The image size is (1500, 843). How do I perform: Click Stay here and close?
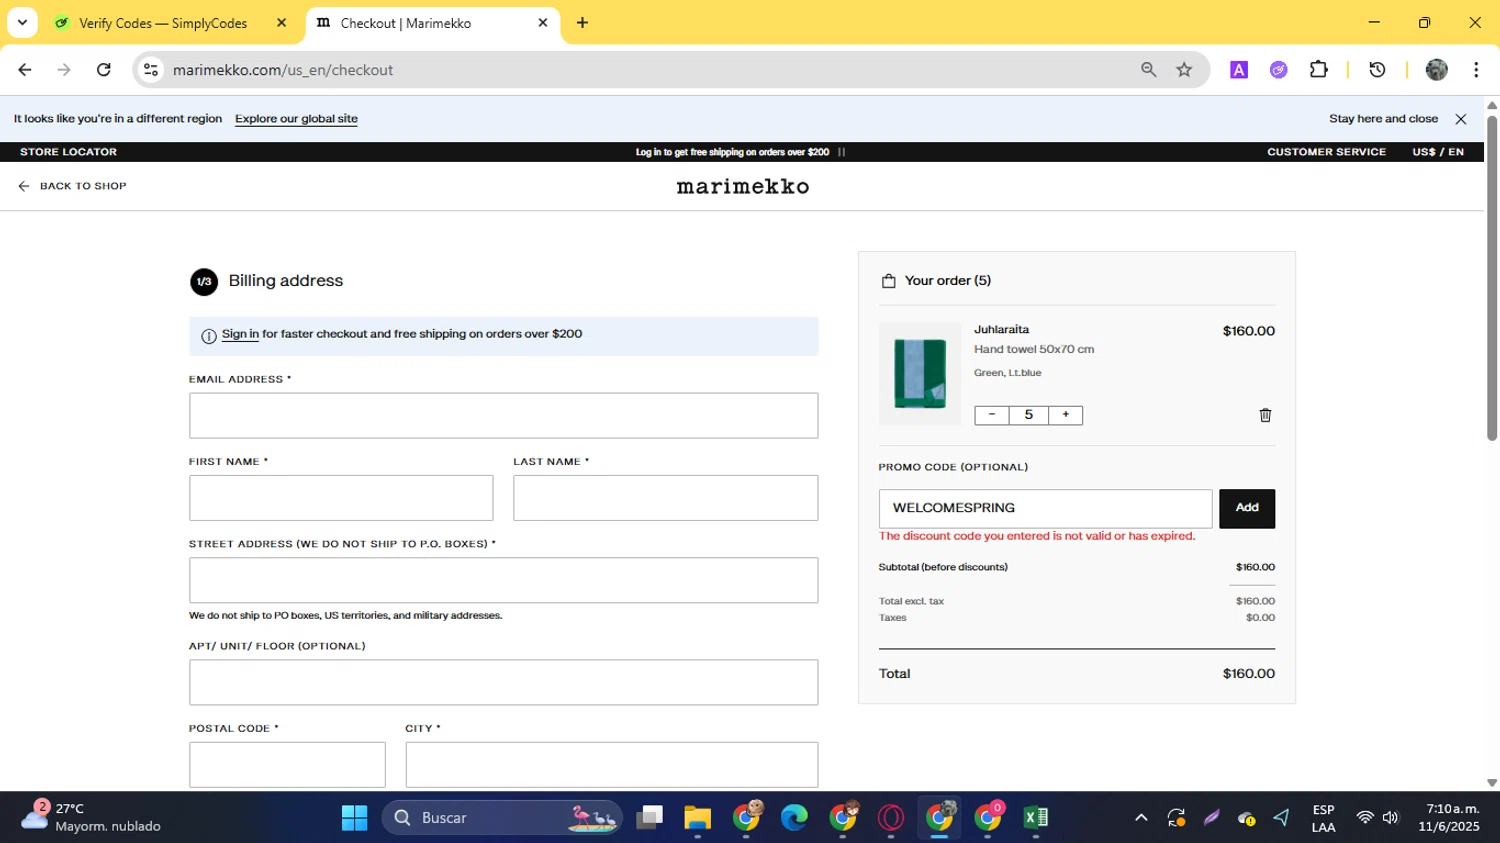coord(1383,119)
